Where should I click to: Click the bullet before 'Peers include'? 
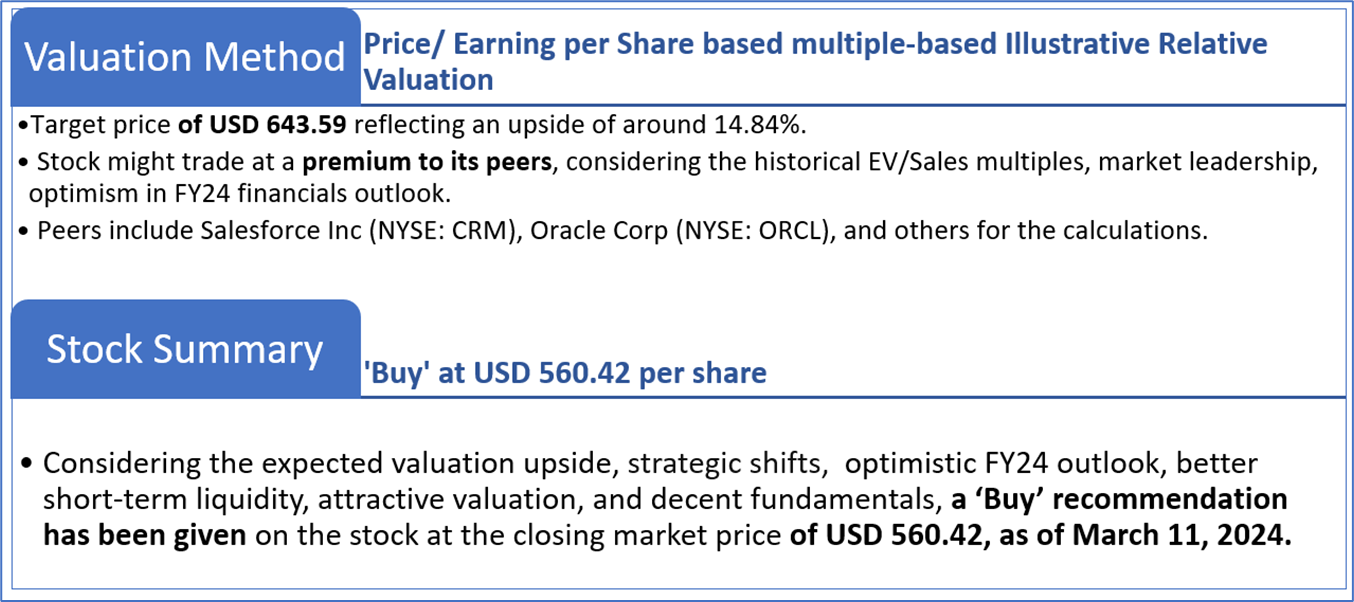[24, 231]
